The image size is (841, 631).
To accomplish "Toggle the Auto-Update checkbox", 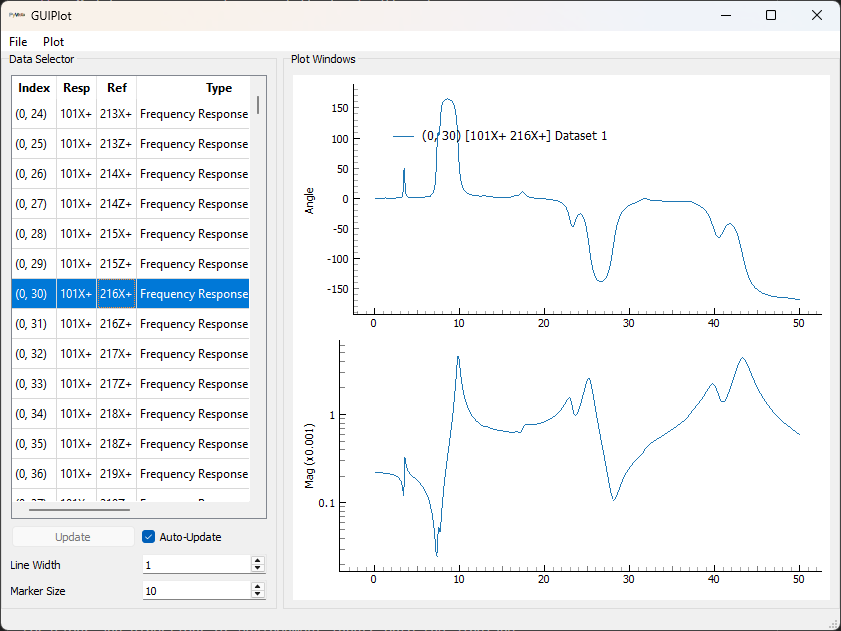I will [x=149, y=537].
